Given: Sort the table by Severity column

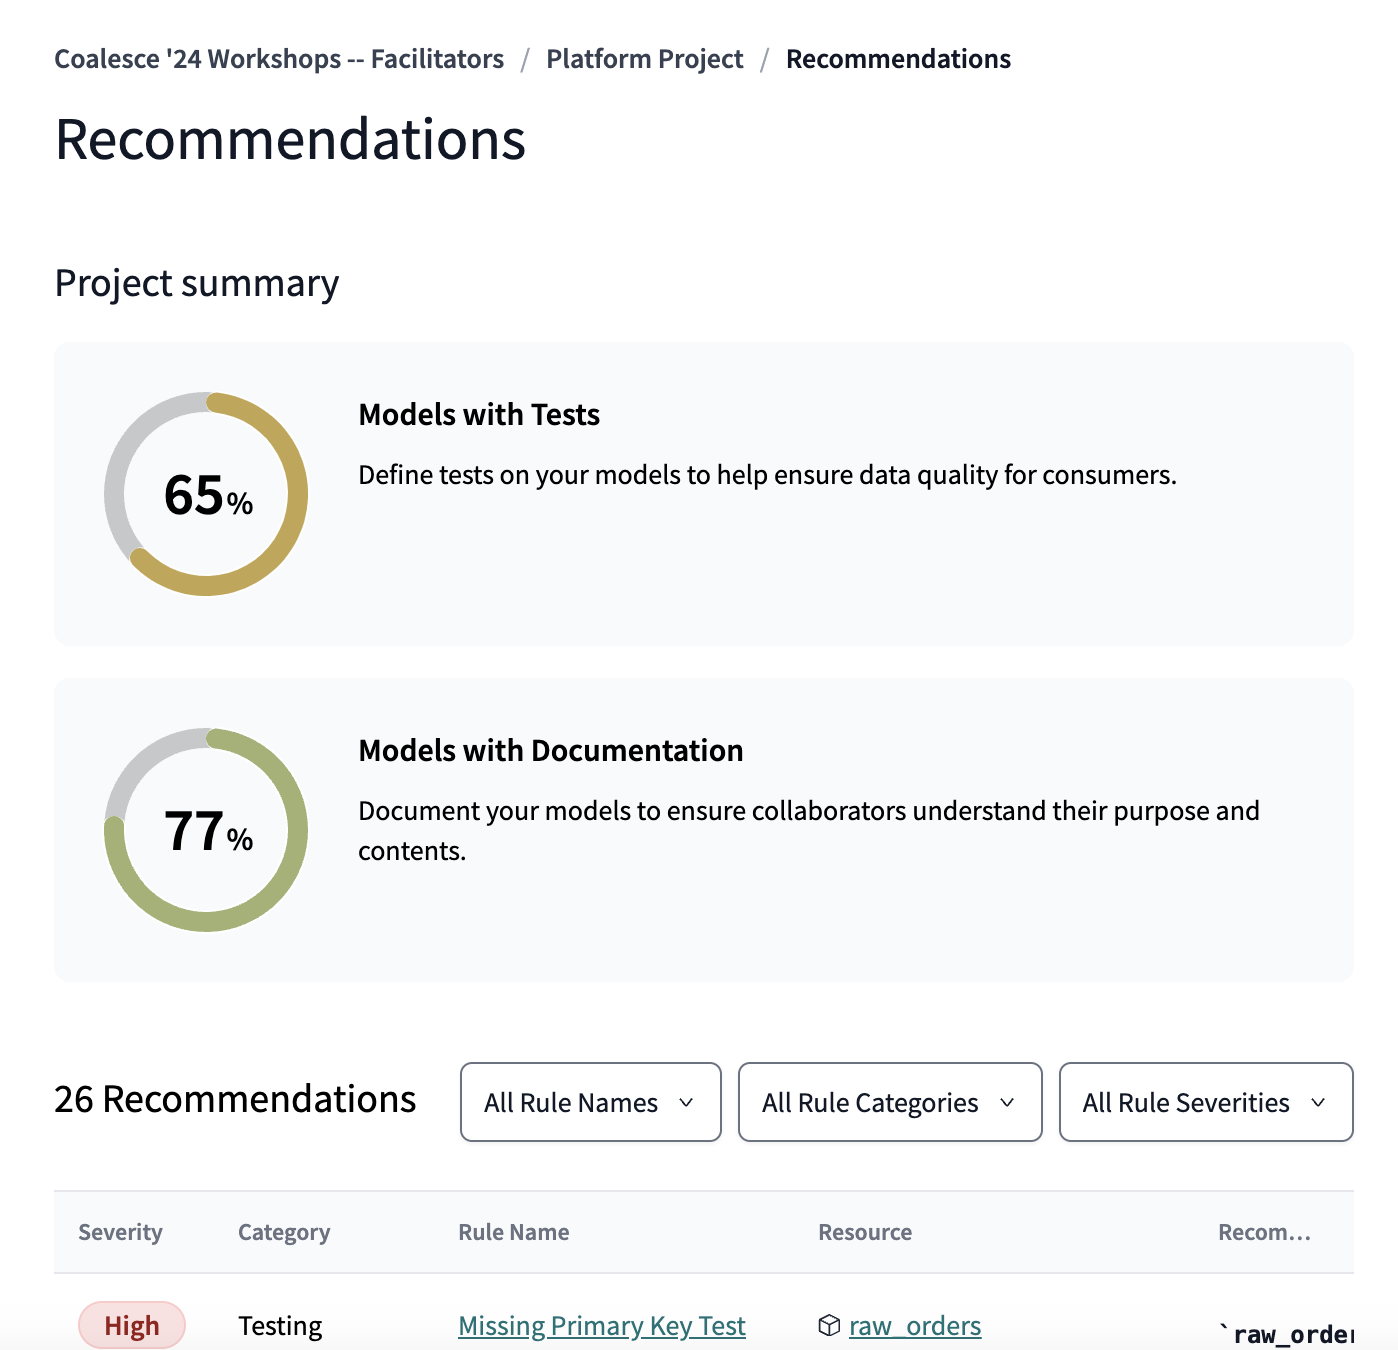Looking at the screenshot, I should (x=120, y=1232).
